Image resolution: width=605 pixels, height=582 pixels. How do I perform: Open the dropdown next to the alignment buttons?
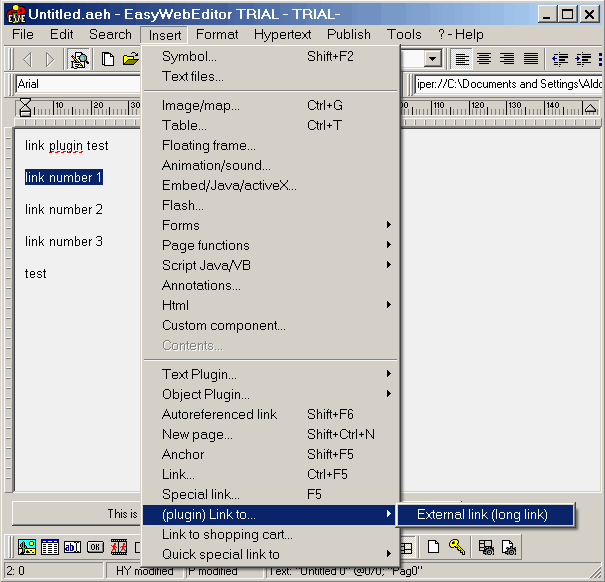432,59
